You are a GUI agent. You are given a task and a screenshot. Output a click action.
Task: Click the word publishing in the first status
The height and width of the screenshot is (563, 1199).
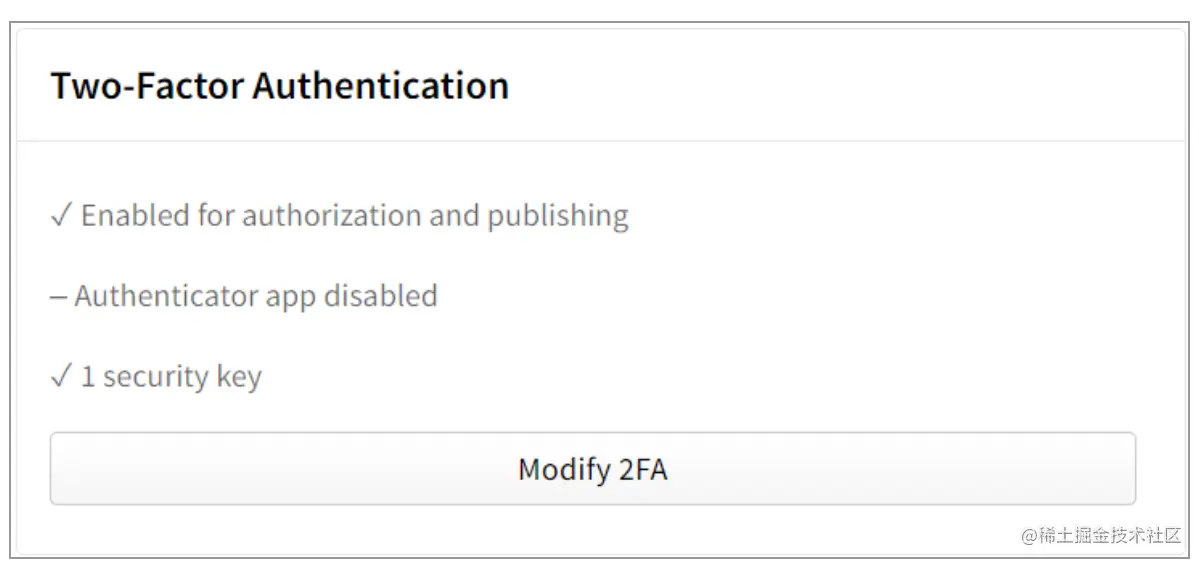(x=558, y=216)
